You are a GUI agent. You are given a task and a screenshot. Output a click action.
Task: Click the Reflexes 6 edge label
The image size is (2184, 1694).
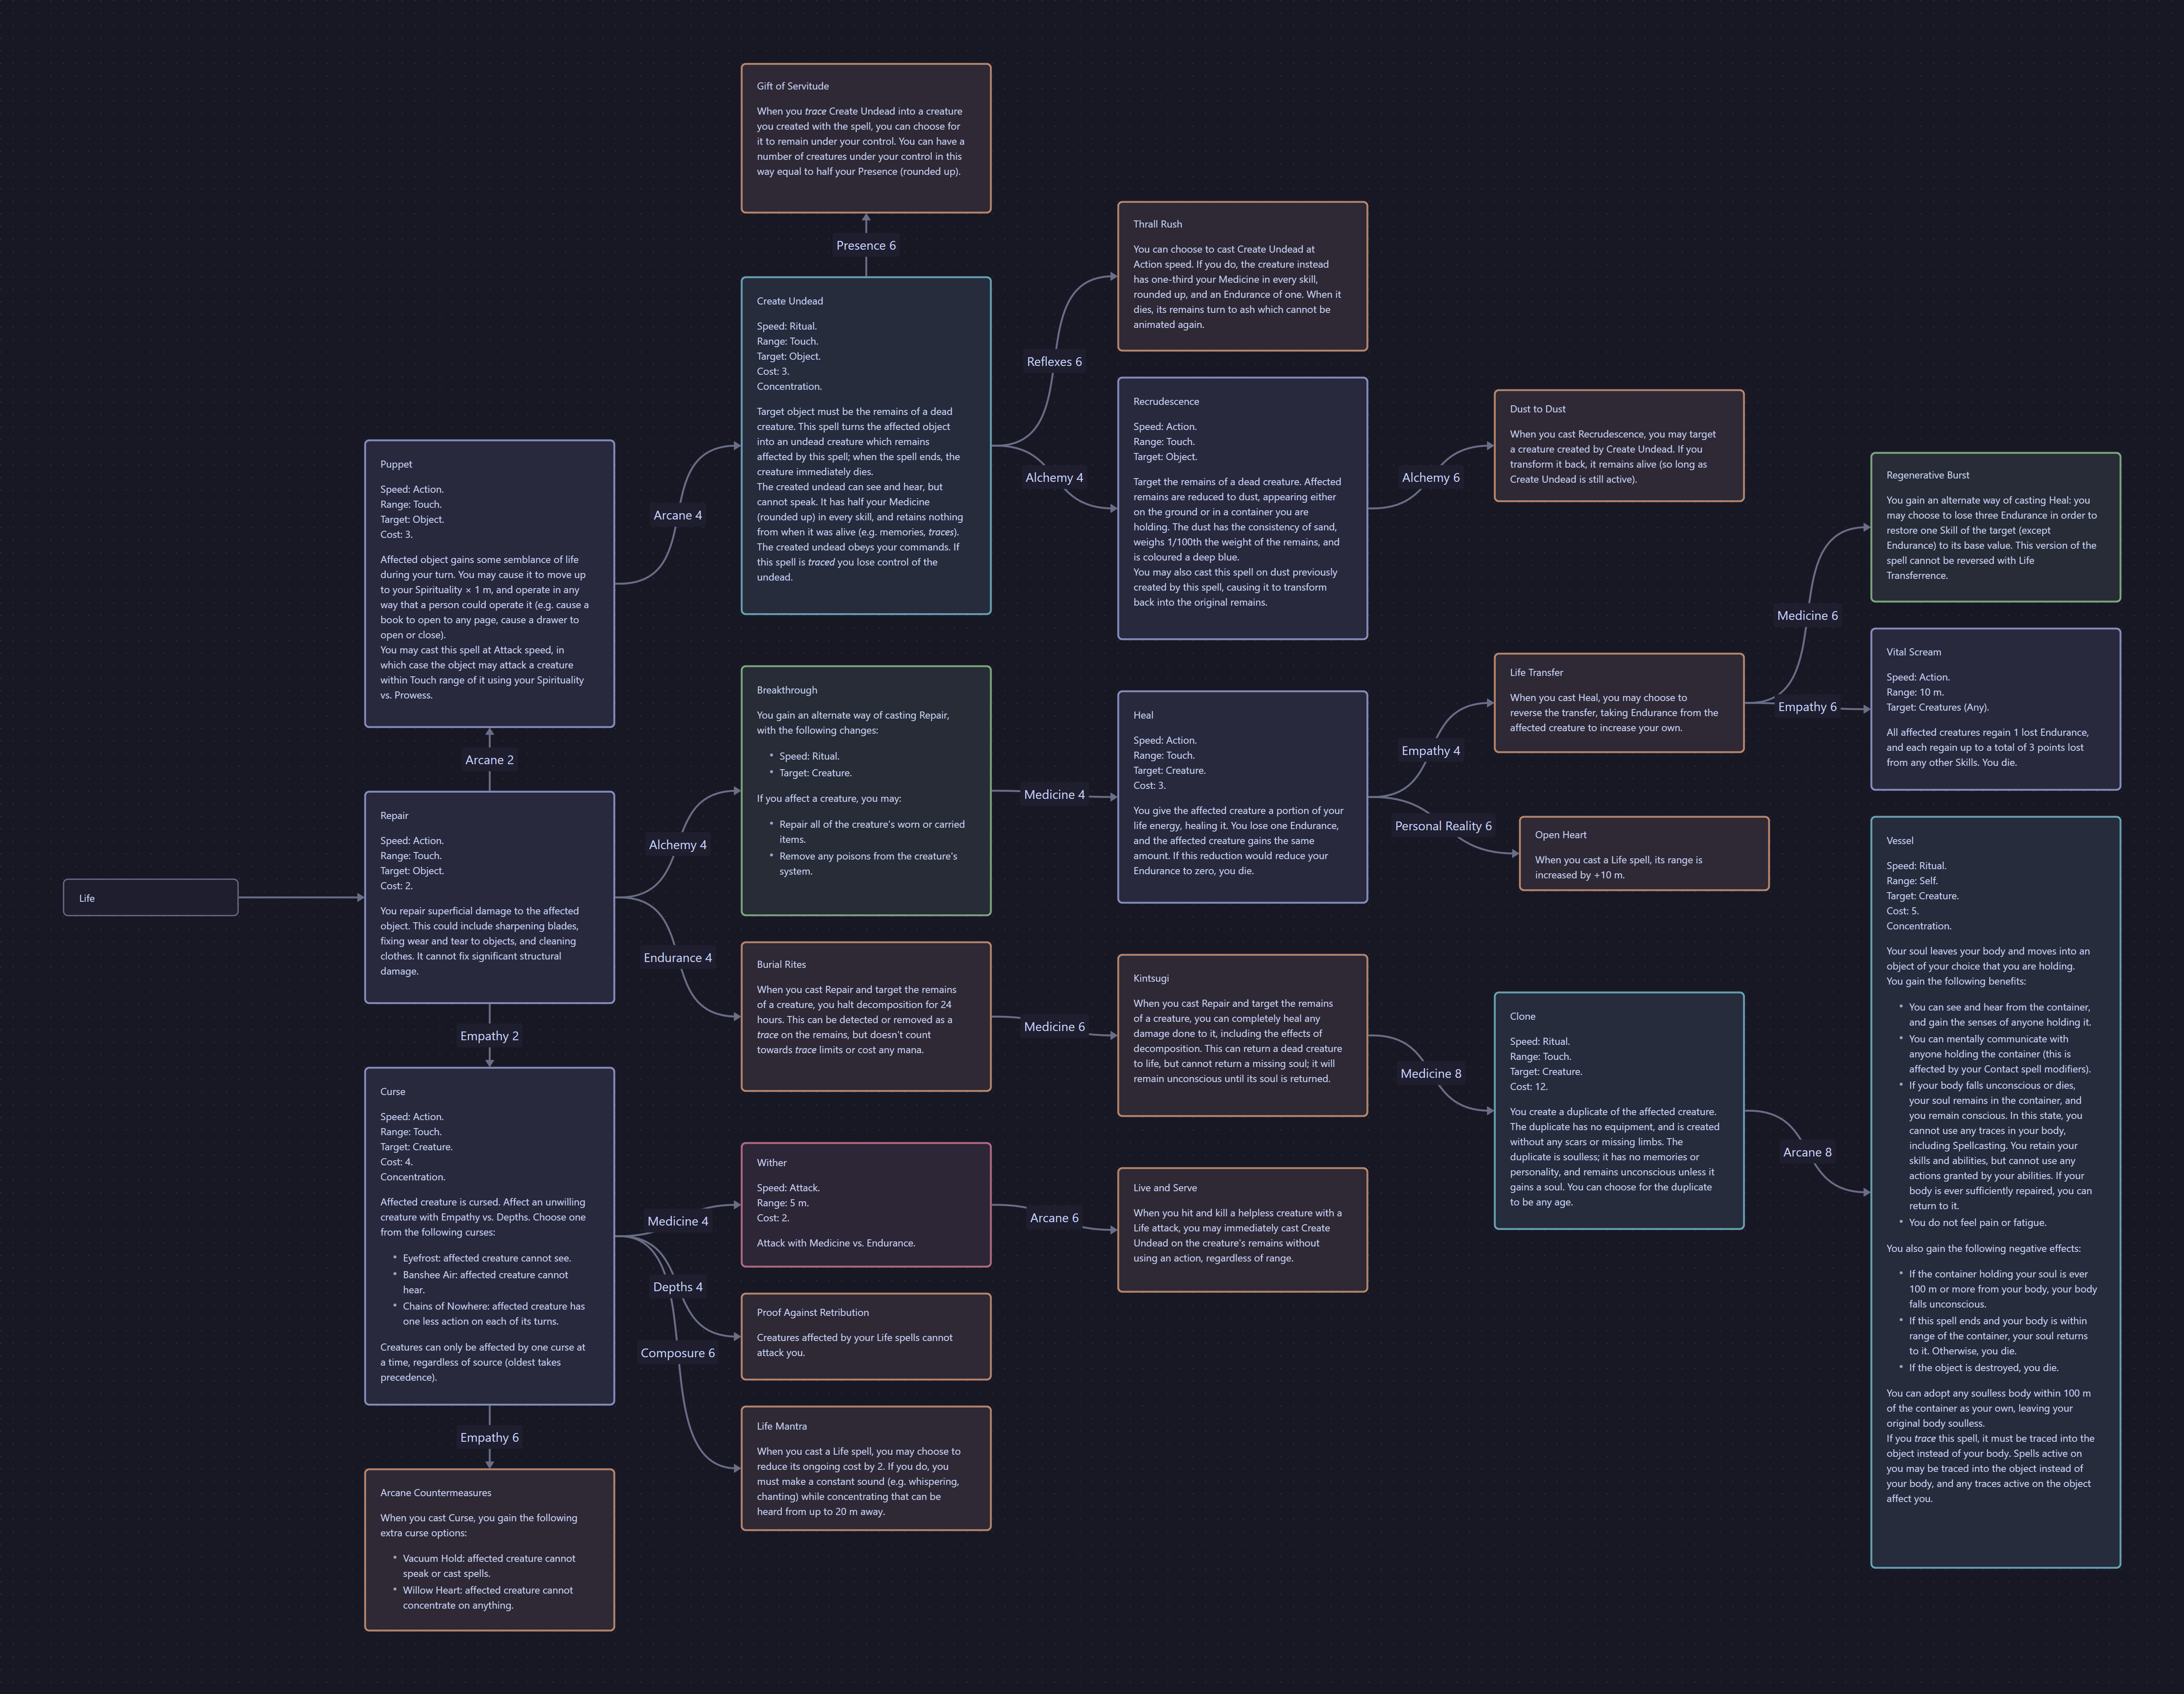(1053, 362)
